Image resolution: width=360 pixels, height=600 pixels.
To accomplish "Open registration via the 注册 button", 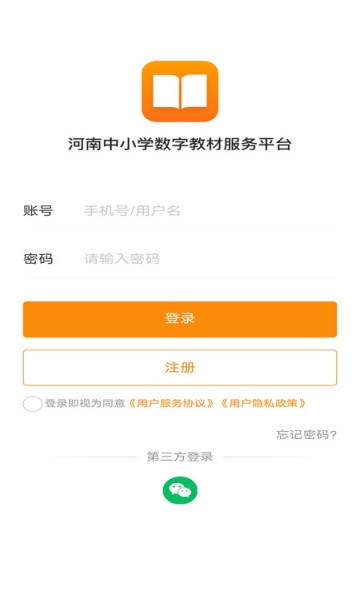I will click(180, 367).
